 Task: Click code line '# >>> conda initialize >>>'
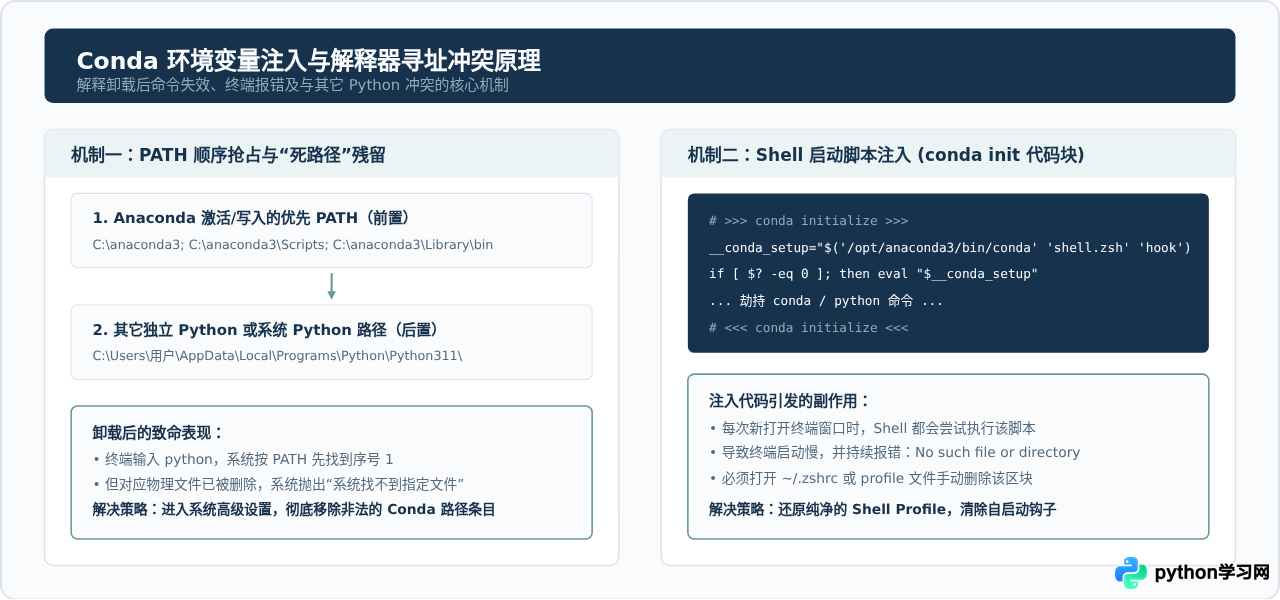coord(808,221)
